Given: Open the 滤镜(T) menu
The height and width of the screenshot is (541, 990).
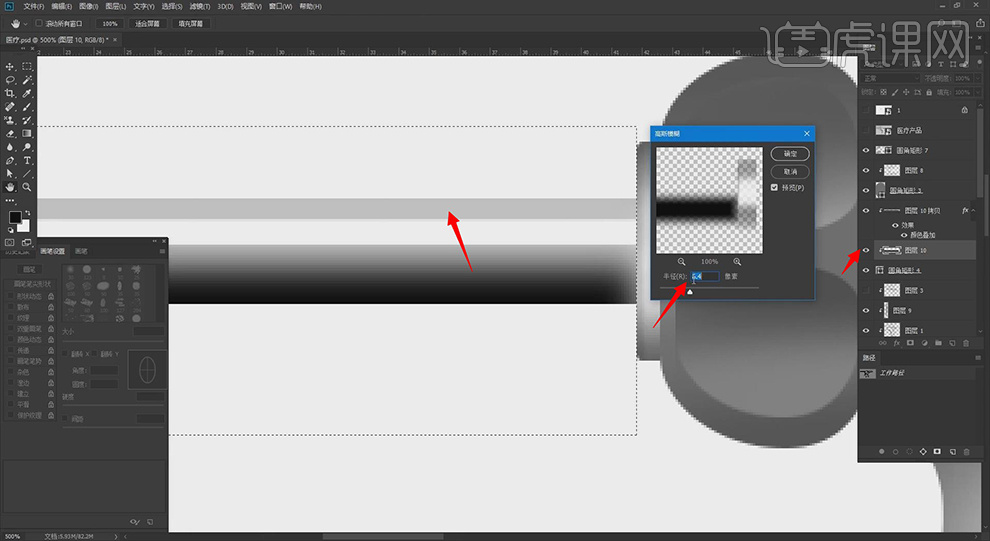Looking at the screenshot, I should 200,6.
